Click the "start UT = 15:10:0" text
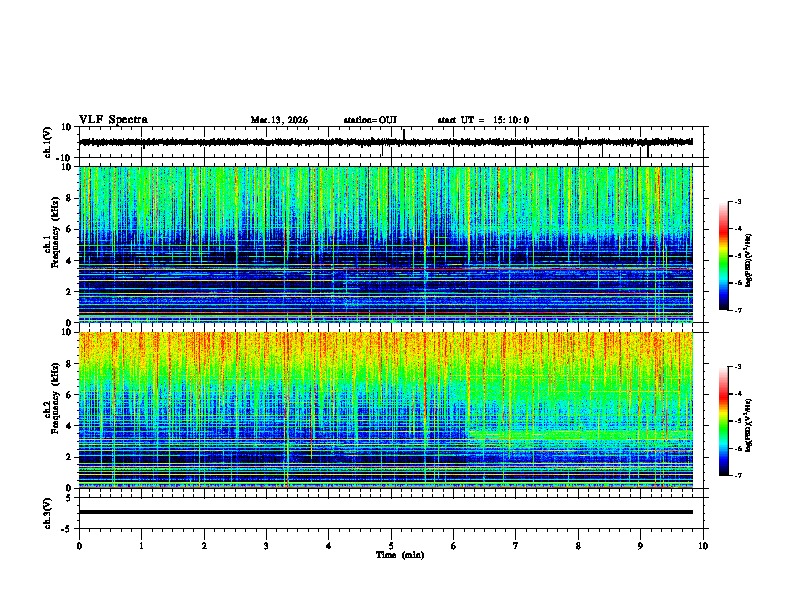This screenshot has width=792, height=612. pyautogui.click(x=483, y=120)
